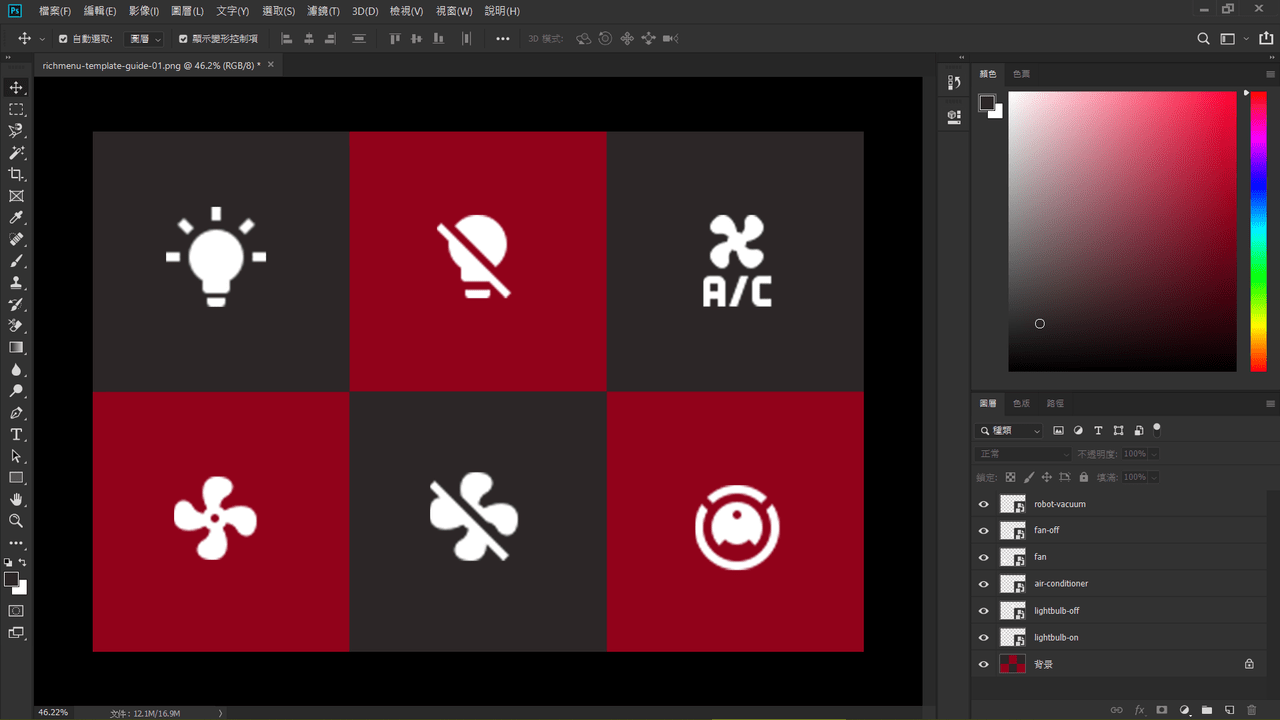Switch to the 路徑 tab
Screen dimensions: 1280x720
coord(1055,404)
